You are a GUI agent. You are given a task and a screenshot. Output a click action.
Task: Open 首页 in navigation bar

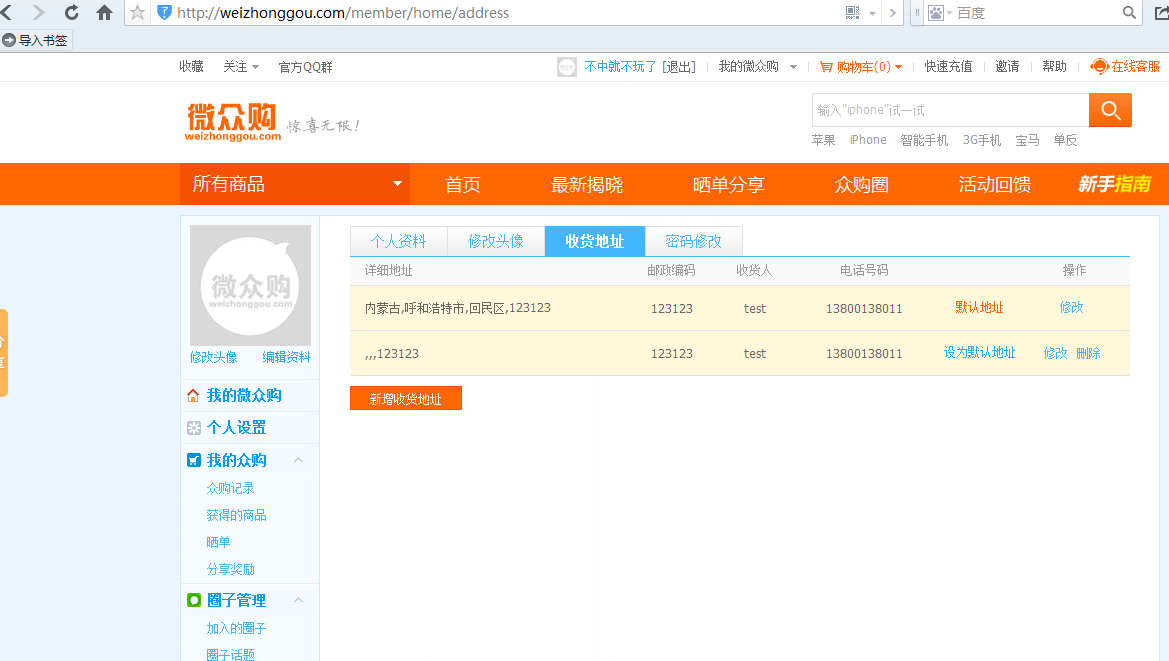[x=463, y=185]
